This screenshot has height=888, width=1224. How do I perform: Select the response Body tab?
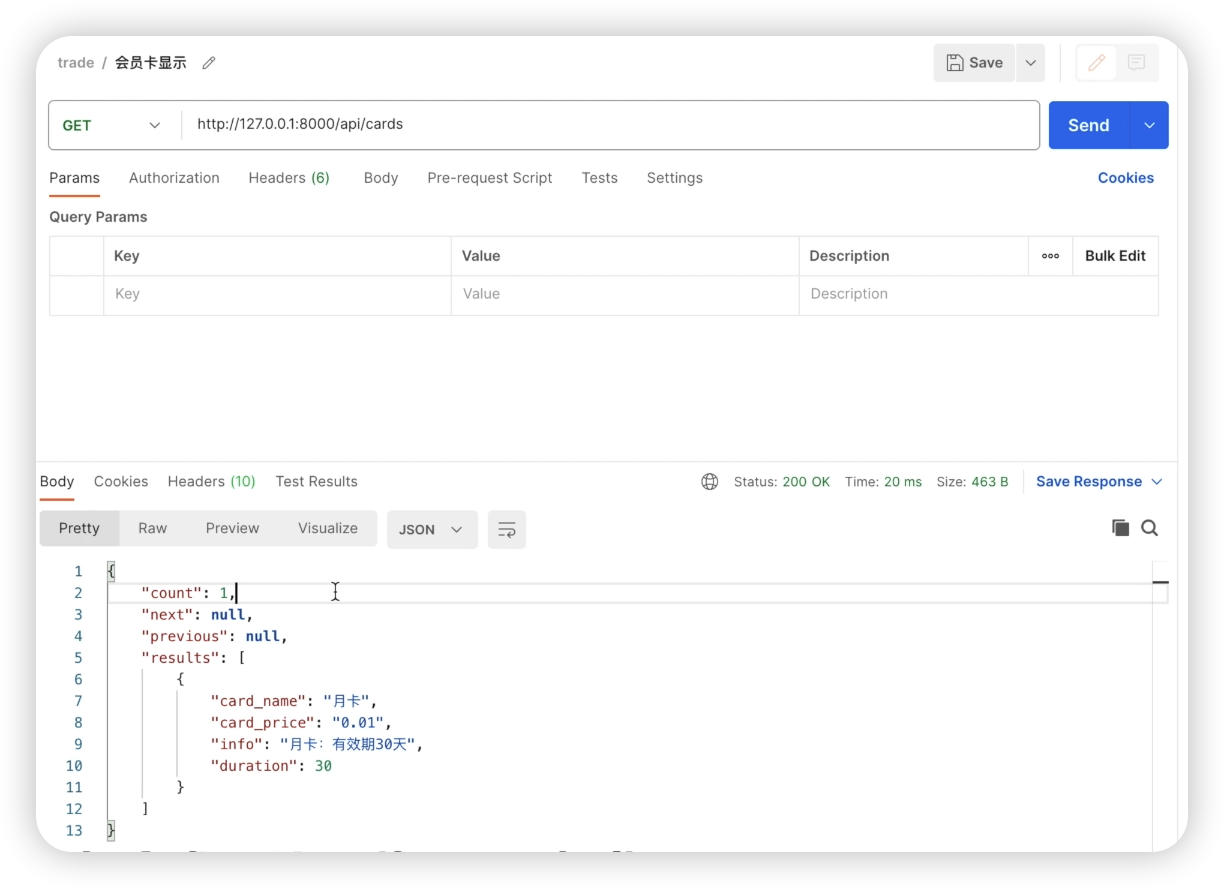point(57,481)
